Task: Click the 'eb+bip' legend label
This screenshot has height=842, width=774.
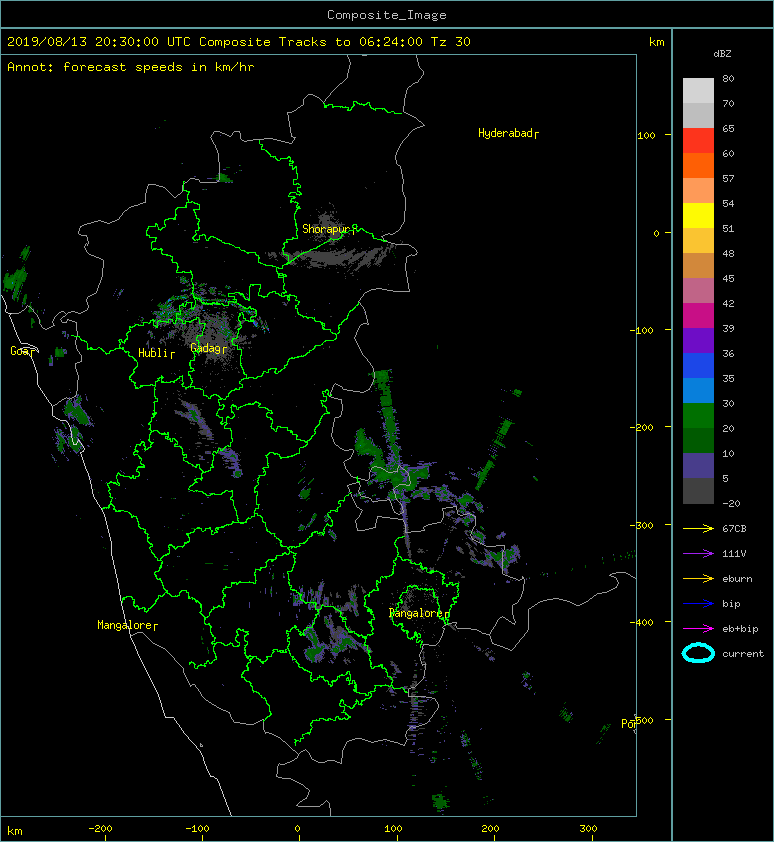Action: pos(740,628)
